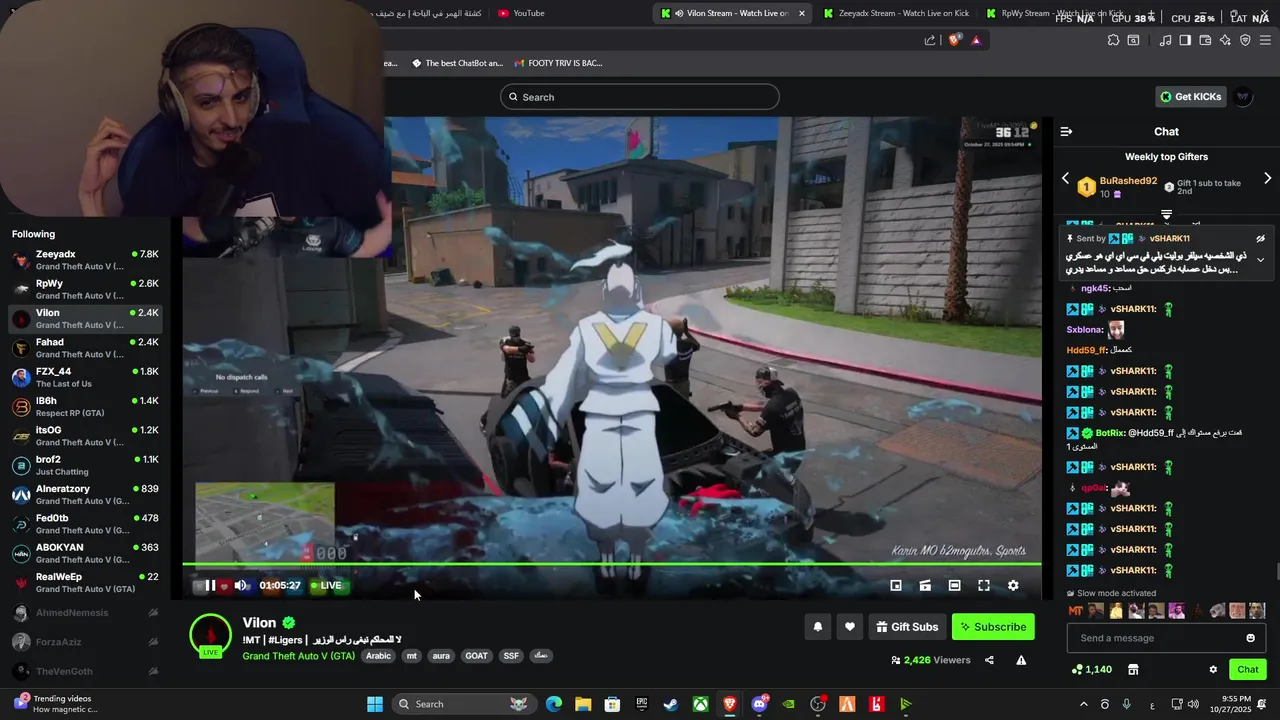Viewport: 1280px width, 720px height.
Task: Jump to the LIVE position in player
Action: pos(326,585)
